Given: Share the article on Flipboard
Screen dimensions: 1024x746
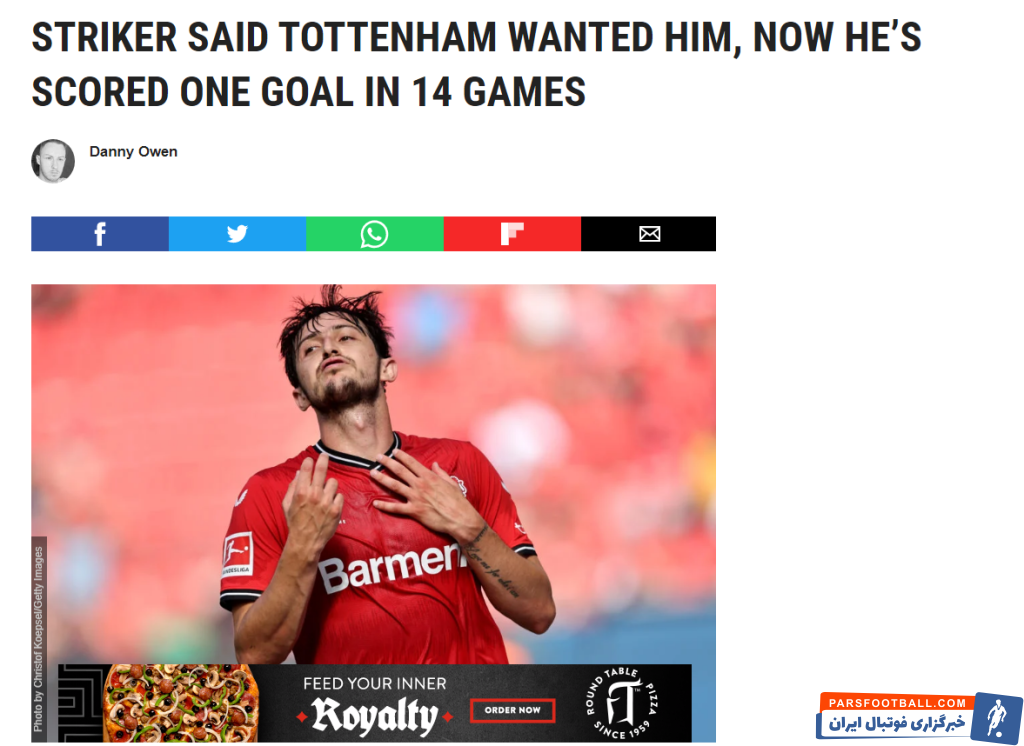Looking at the screenshot, I should click(513, 234).
